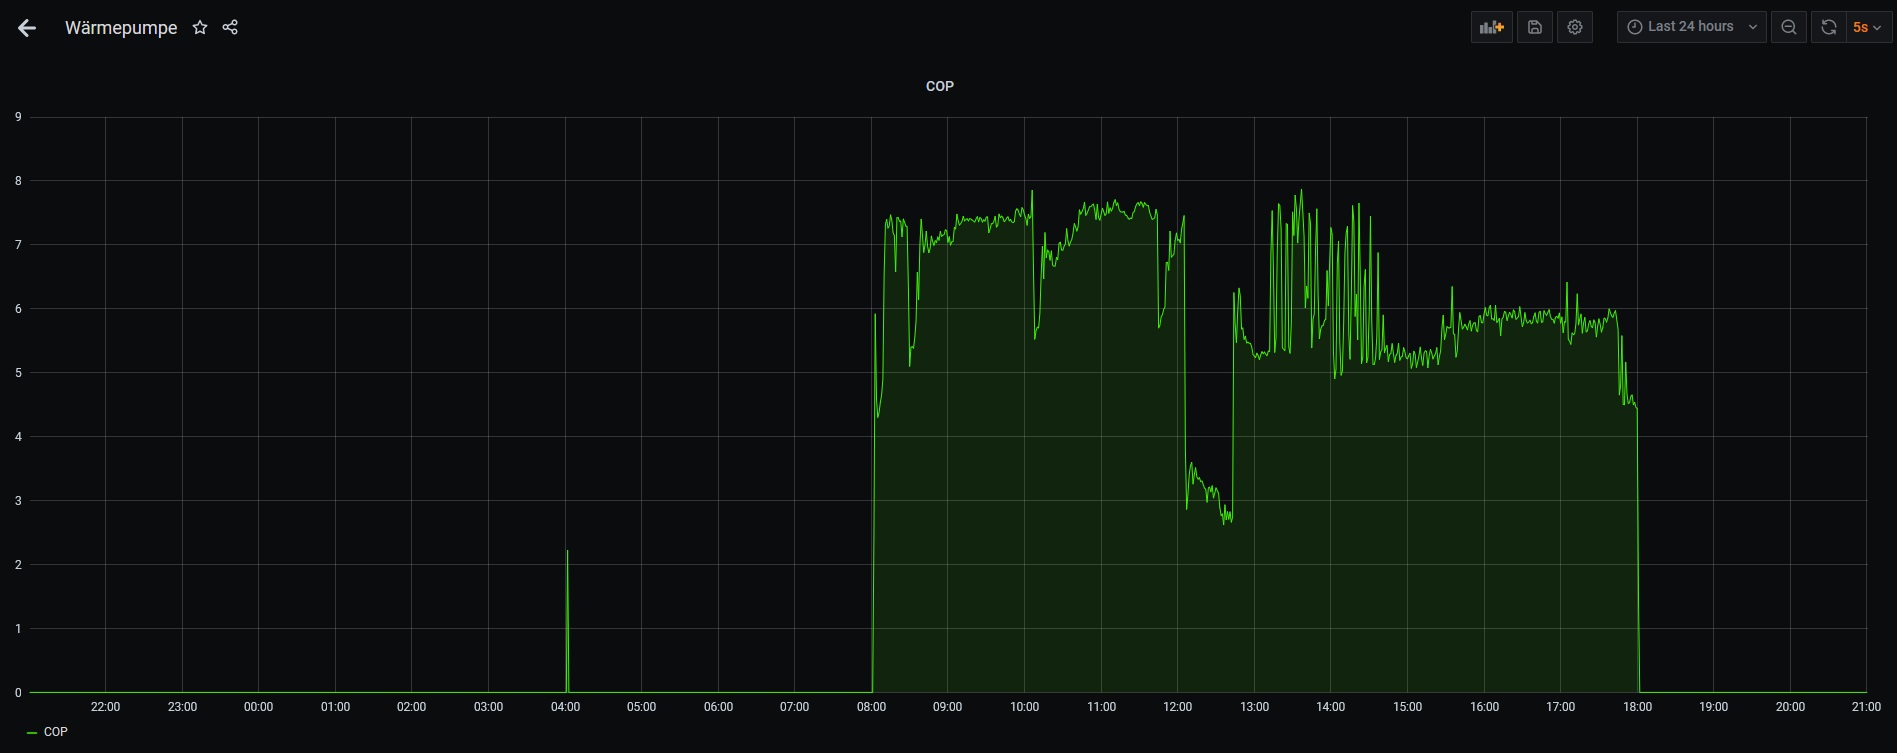
Task: Save the dashboard
Action: pyautogui.click(x=1534, y=27)
